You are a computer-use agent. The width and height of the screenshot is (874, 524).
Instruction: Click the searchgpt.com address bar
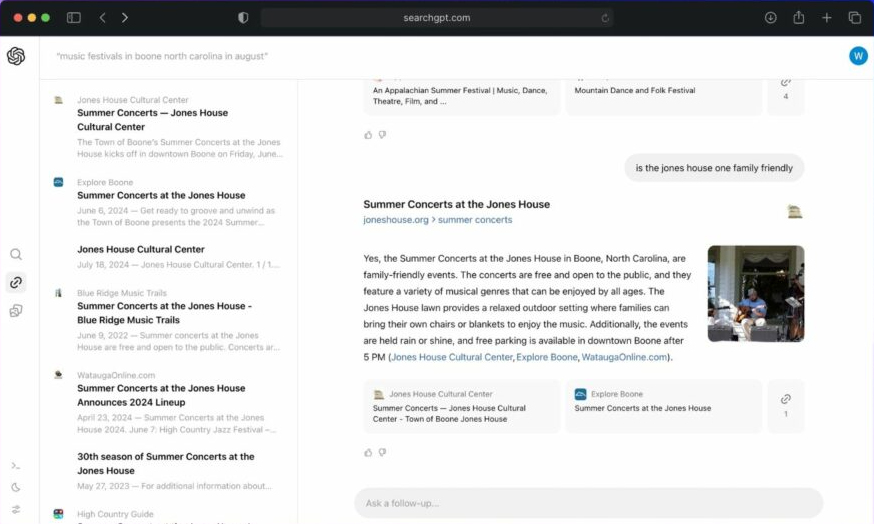(x=437, y=18)
